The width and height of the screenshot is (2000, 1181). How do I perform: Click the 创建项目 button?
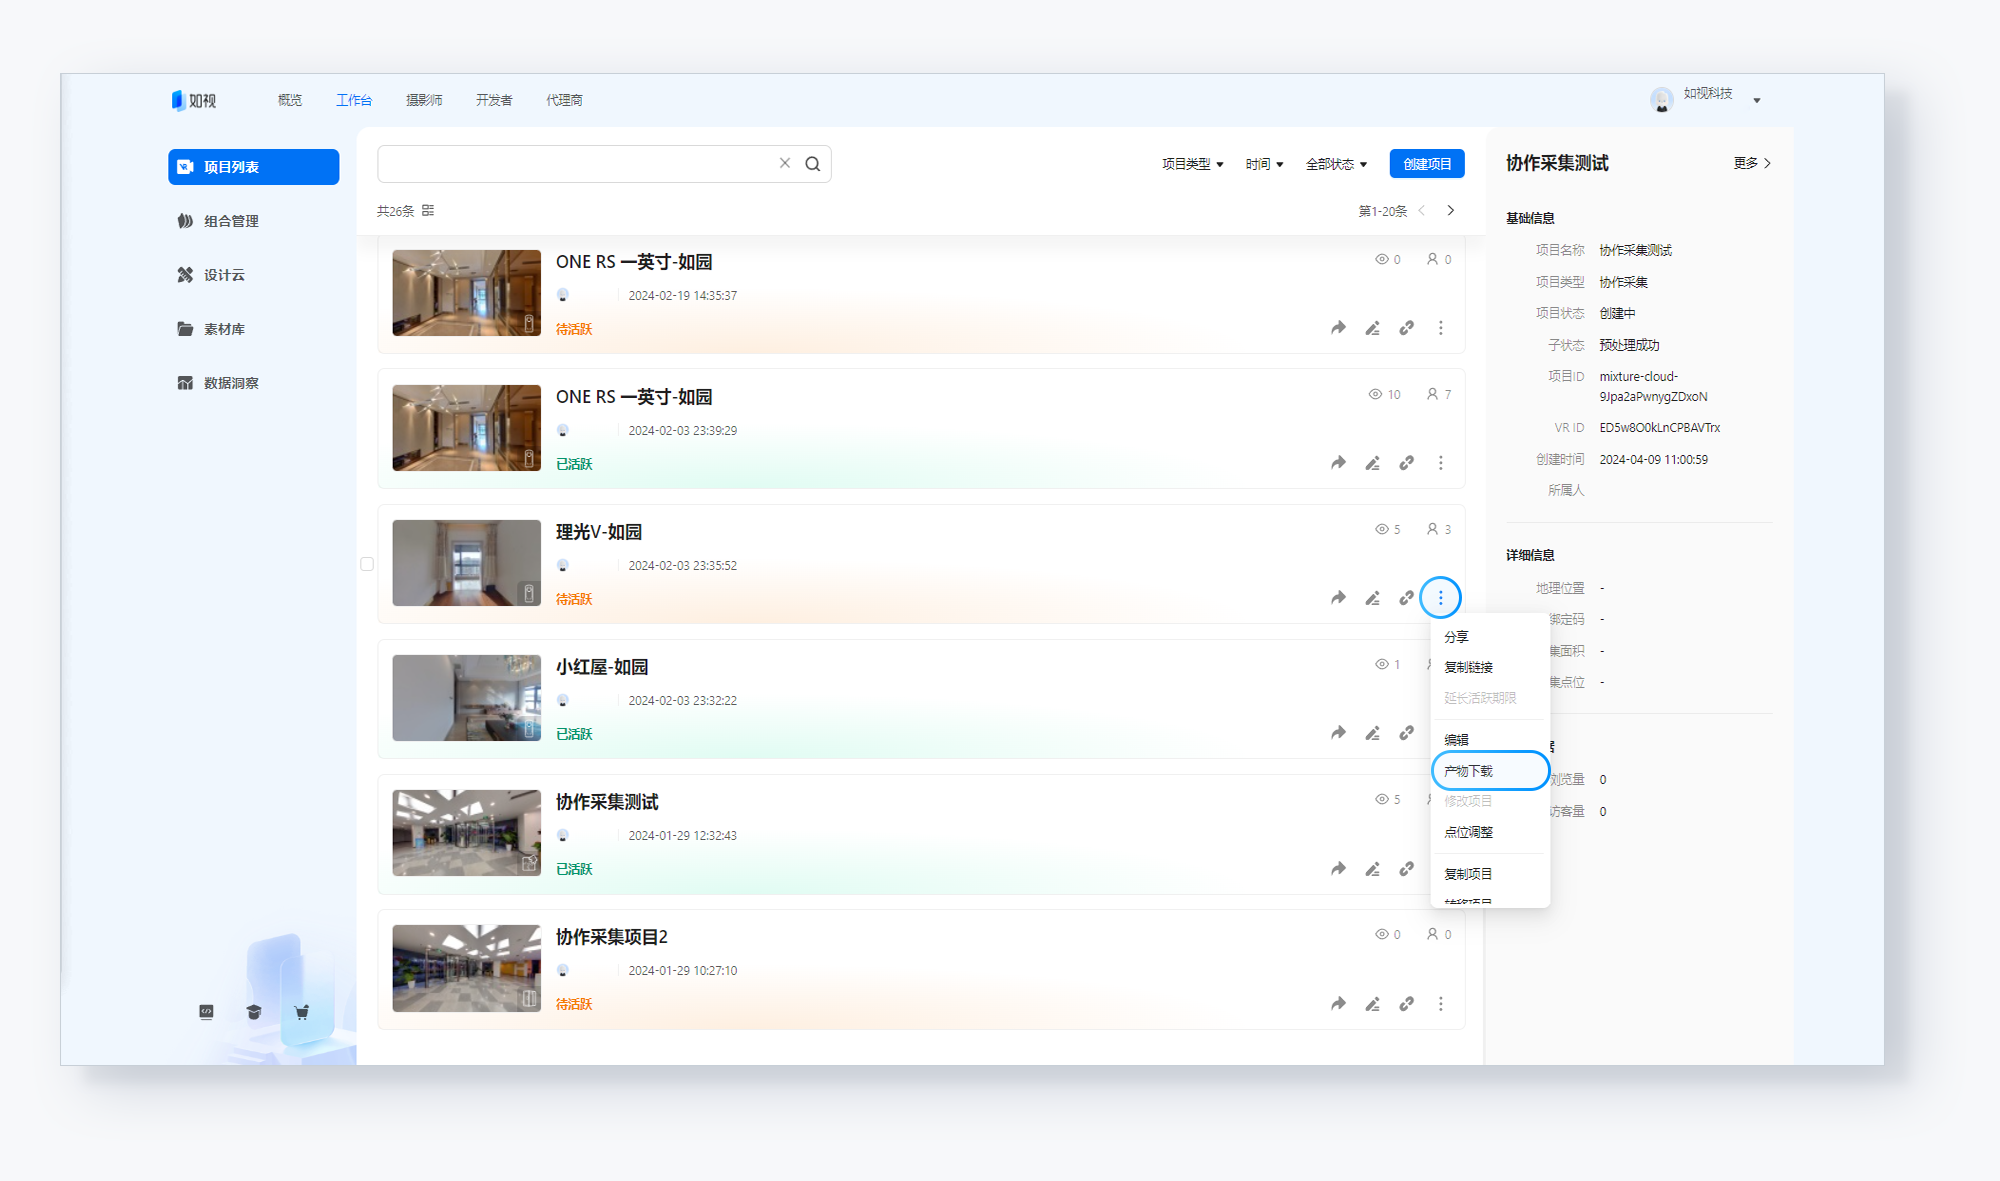pos(1427,164)
